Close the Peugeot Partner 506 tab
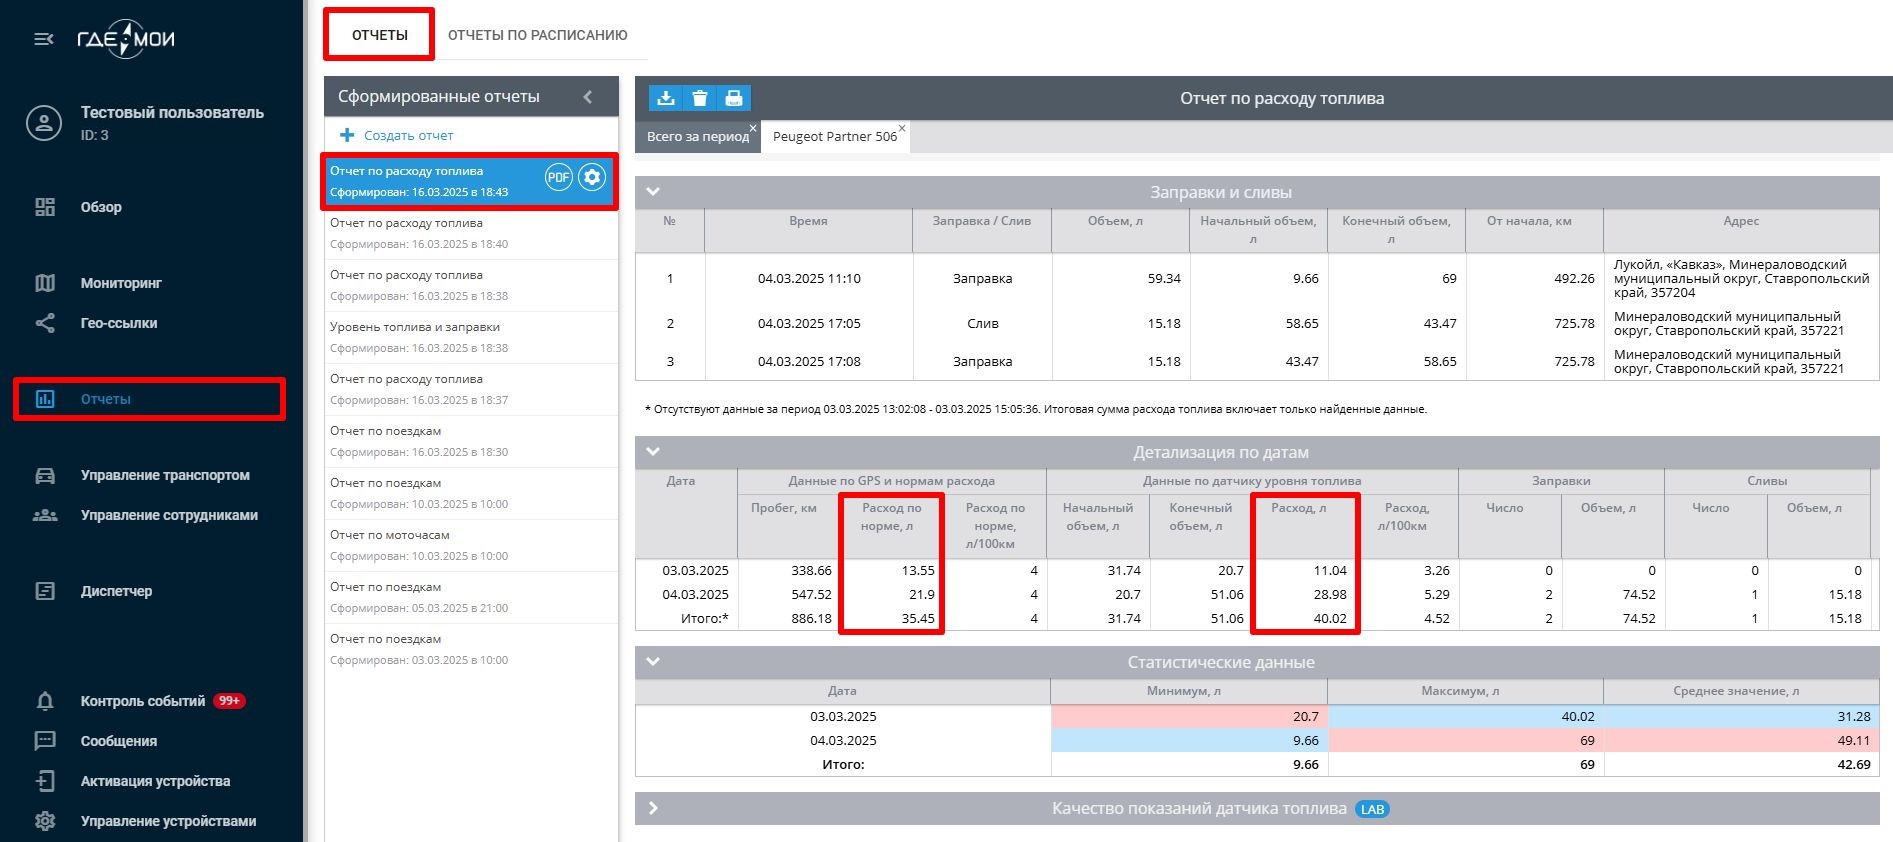1893x842 pixels. pos(902,128)
